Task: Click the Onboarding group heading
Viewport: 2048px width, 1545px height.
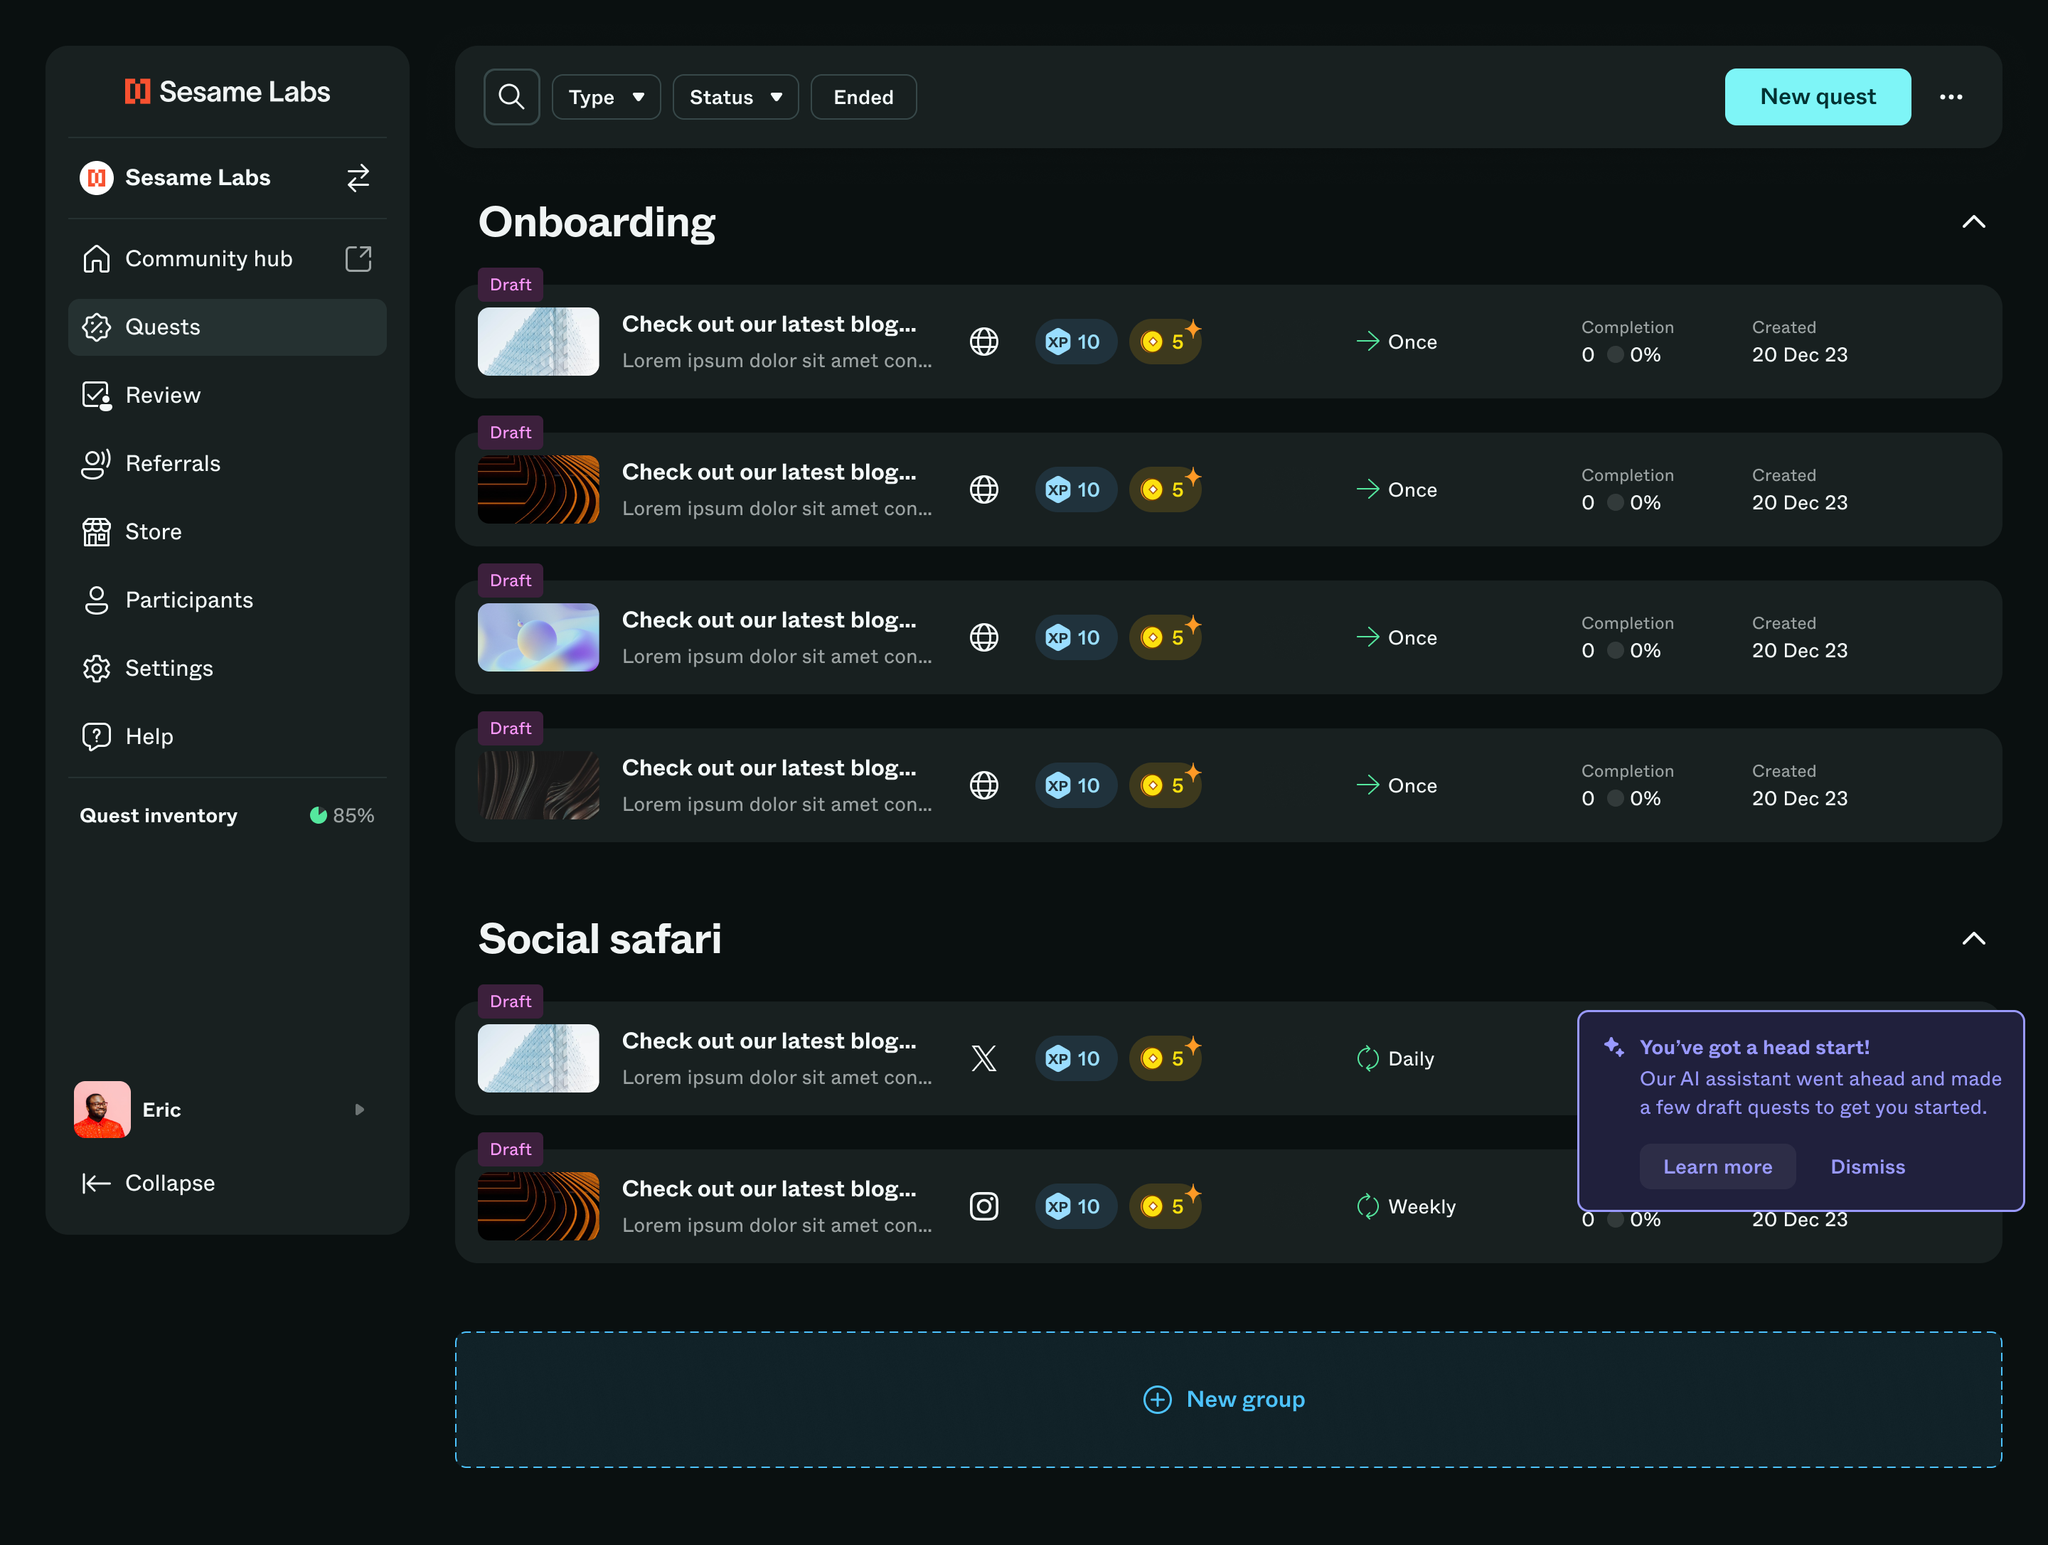Action: pyautogui.click(x=597, y=222)
